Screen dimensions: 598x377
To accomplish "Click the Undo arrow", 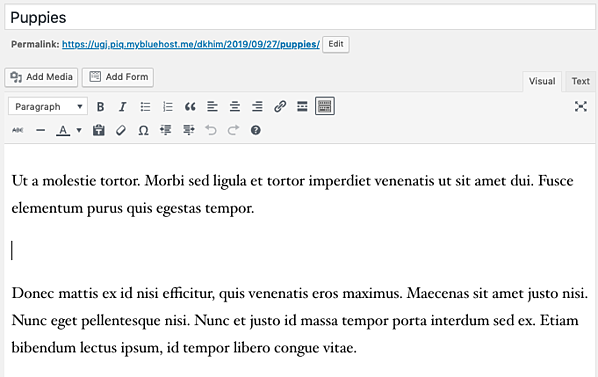I will tap(211, 130).
